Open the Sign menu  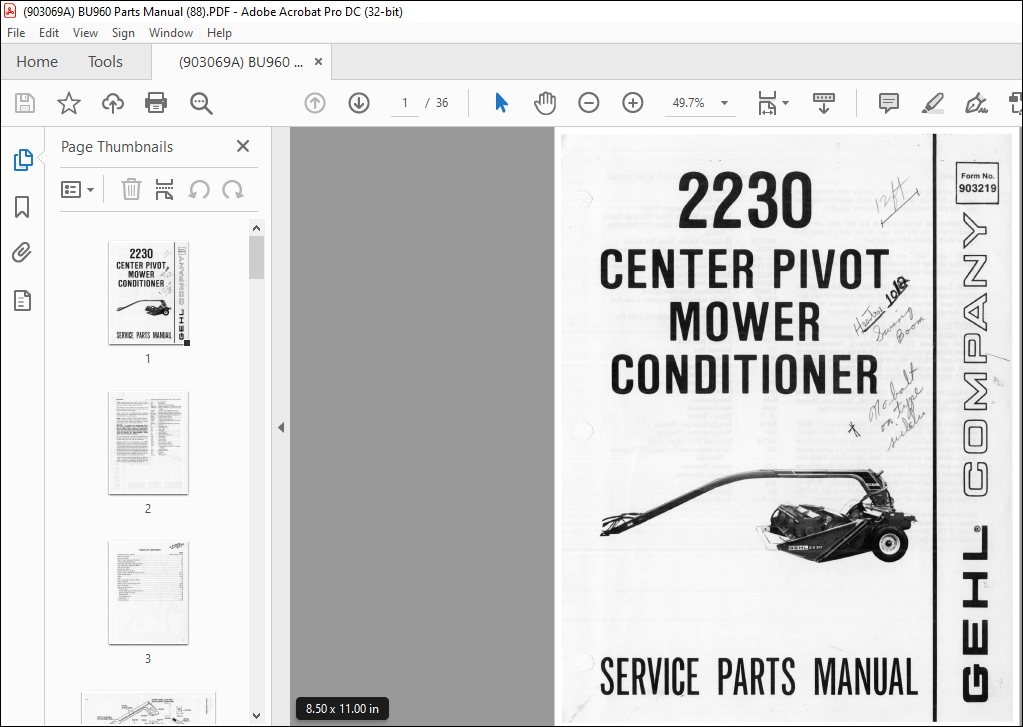(x=123, y=33)
